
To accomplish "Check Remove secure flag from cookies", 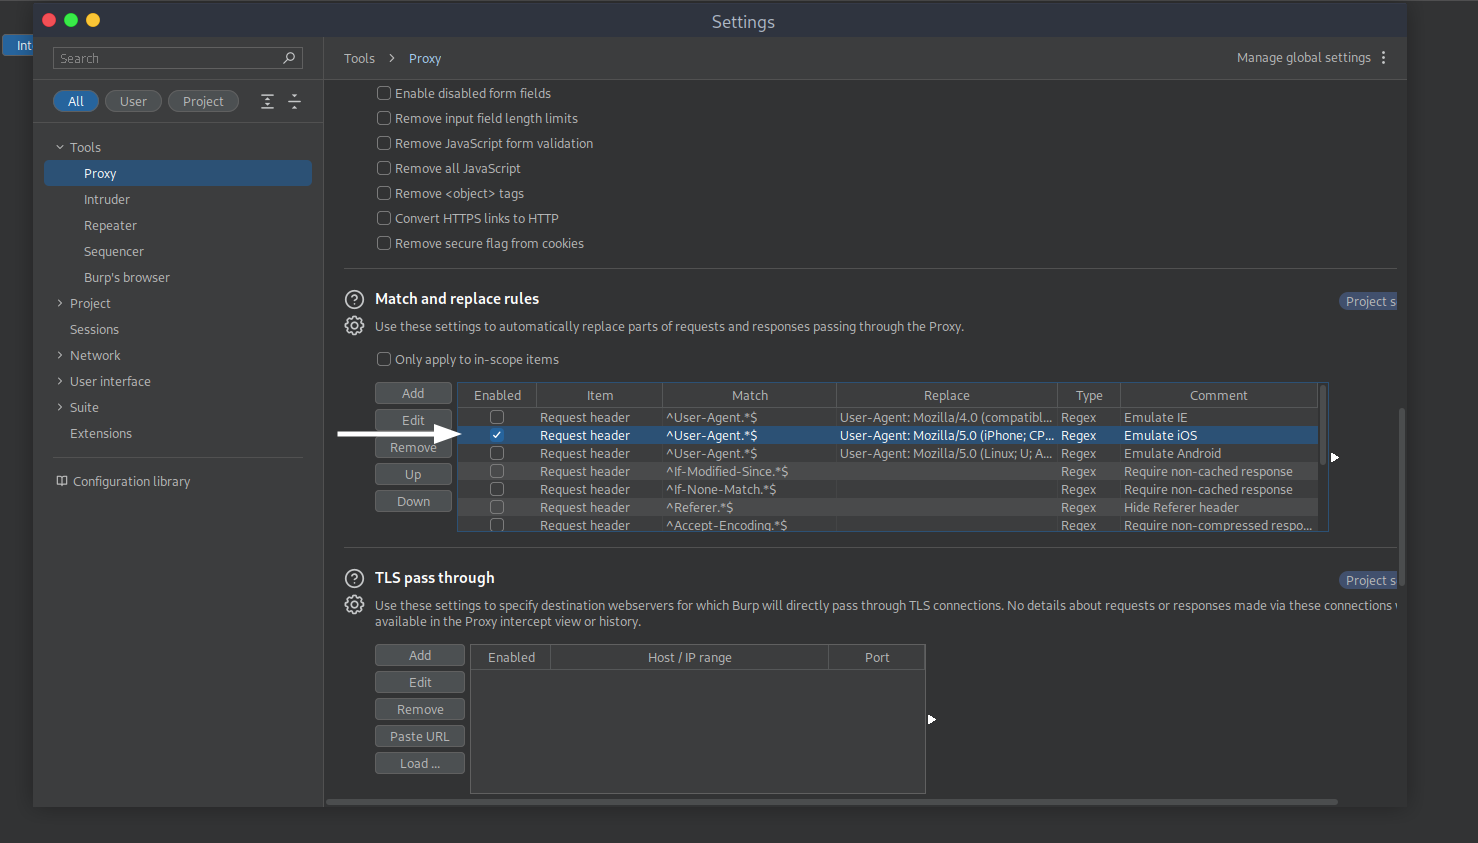I will click(383, 243).
